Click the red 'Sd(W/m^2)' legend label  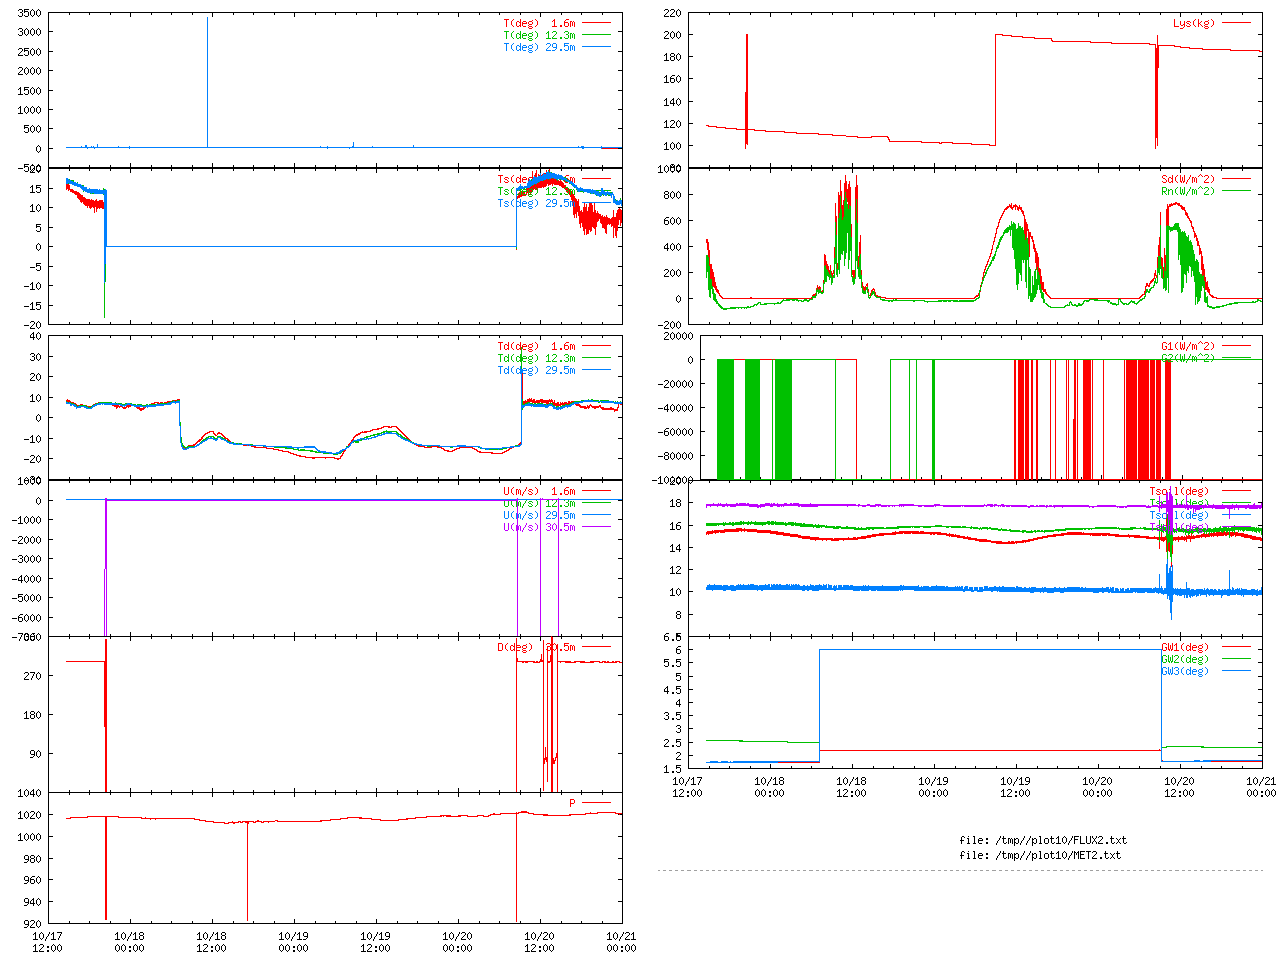pos(1188,179)
